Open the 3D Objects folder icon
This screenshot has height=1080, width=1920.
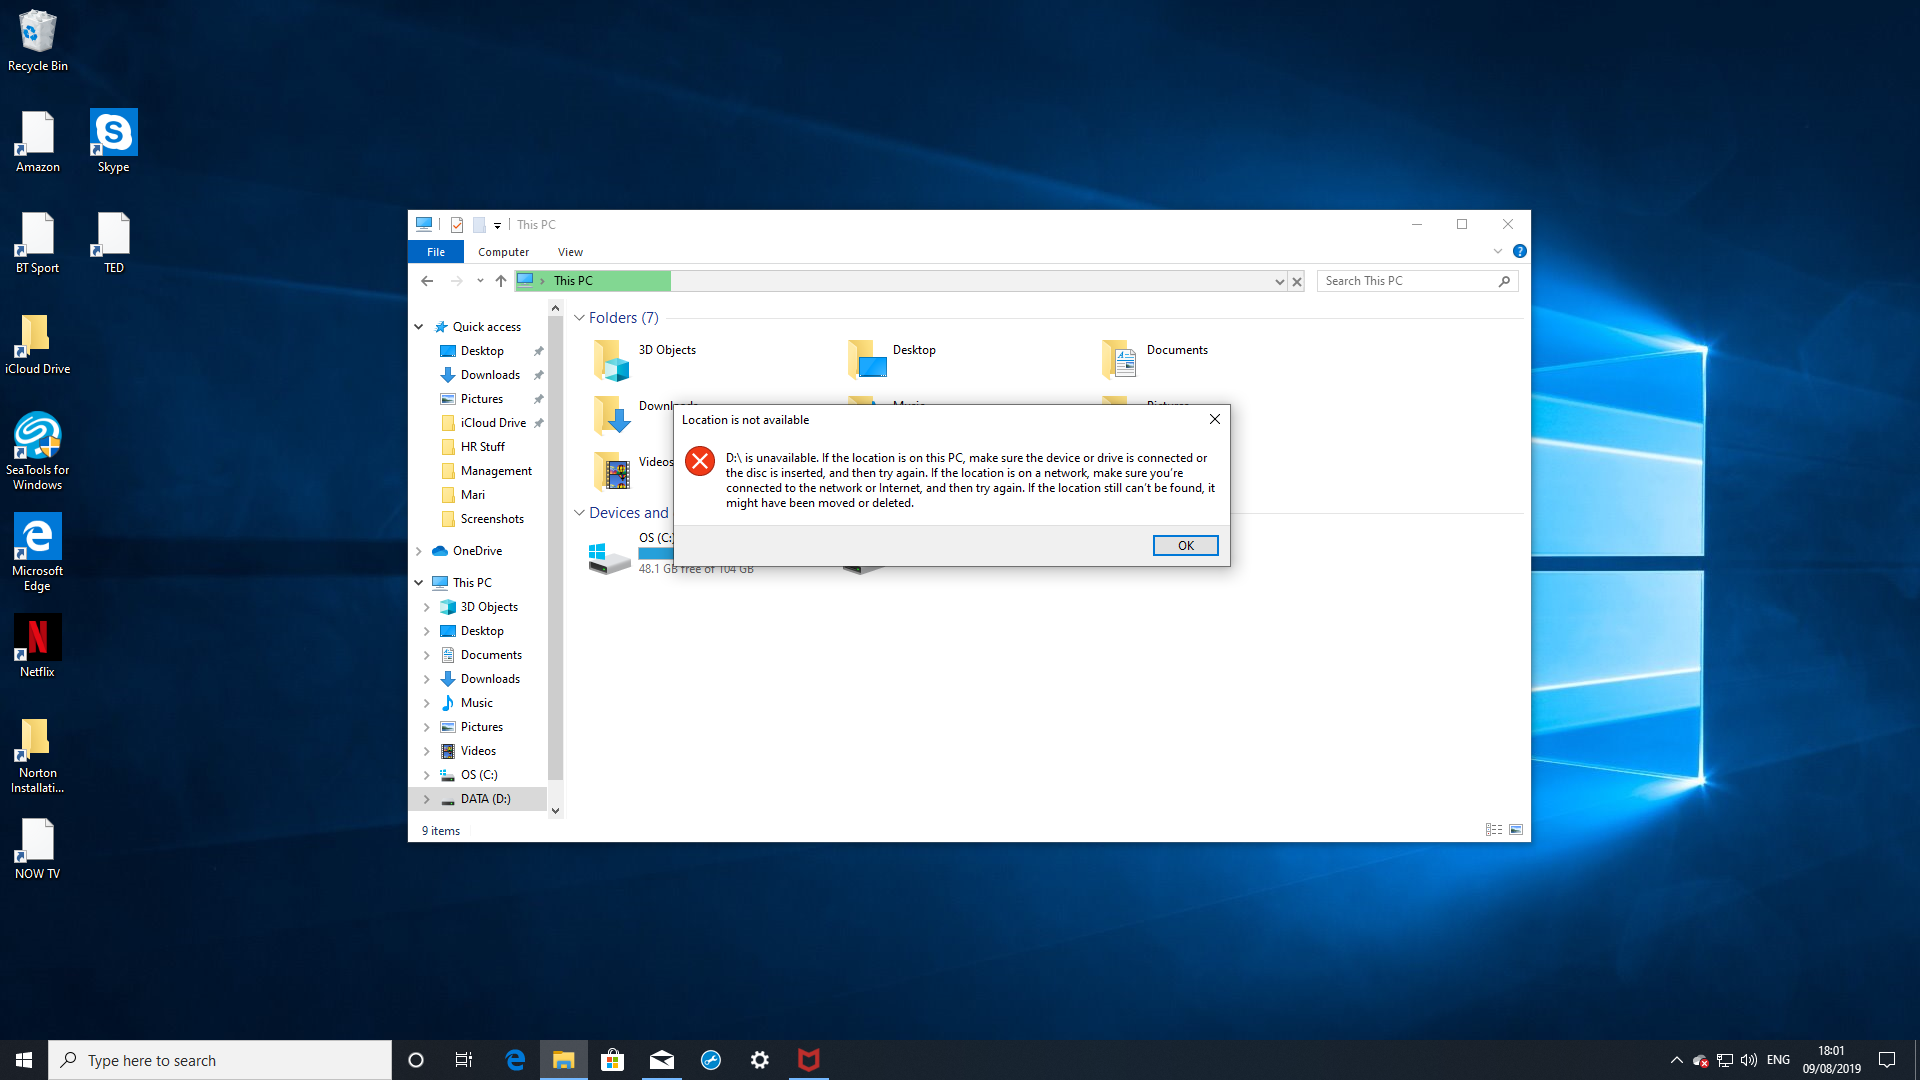click(x=611, y=360)
